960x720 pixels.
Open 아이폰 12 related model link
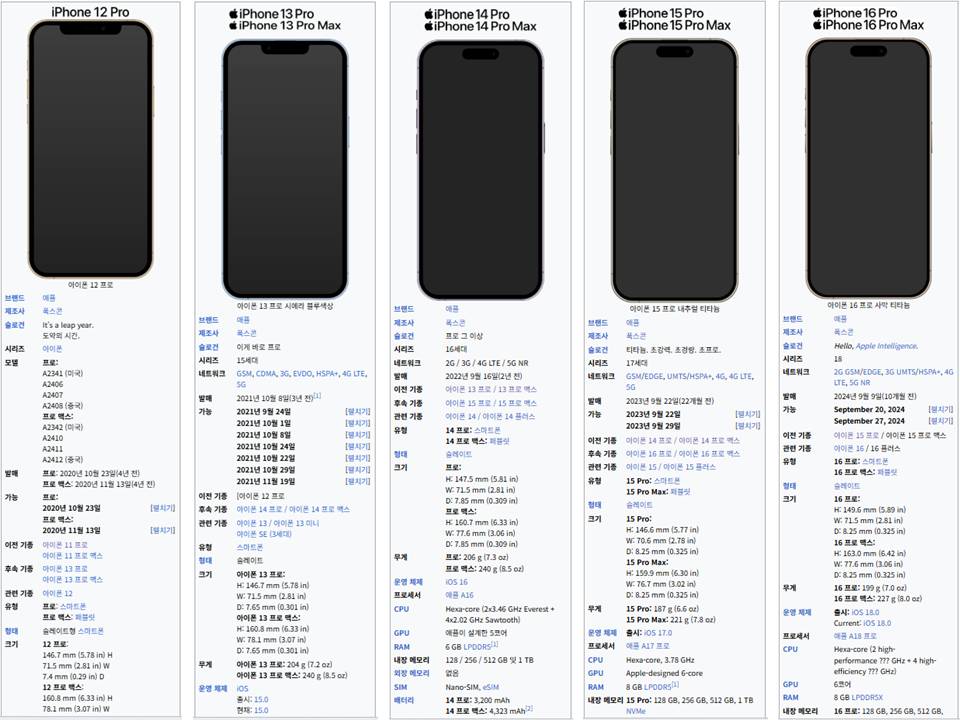tap(58, 594)
